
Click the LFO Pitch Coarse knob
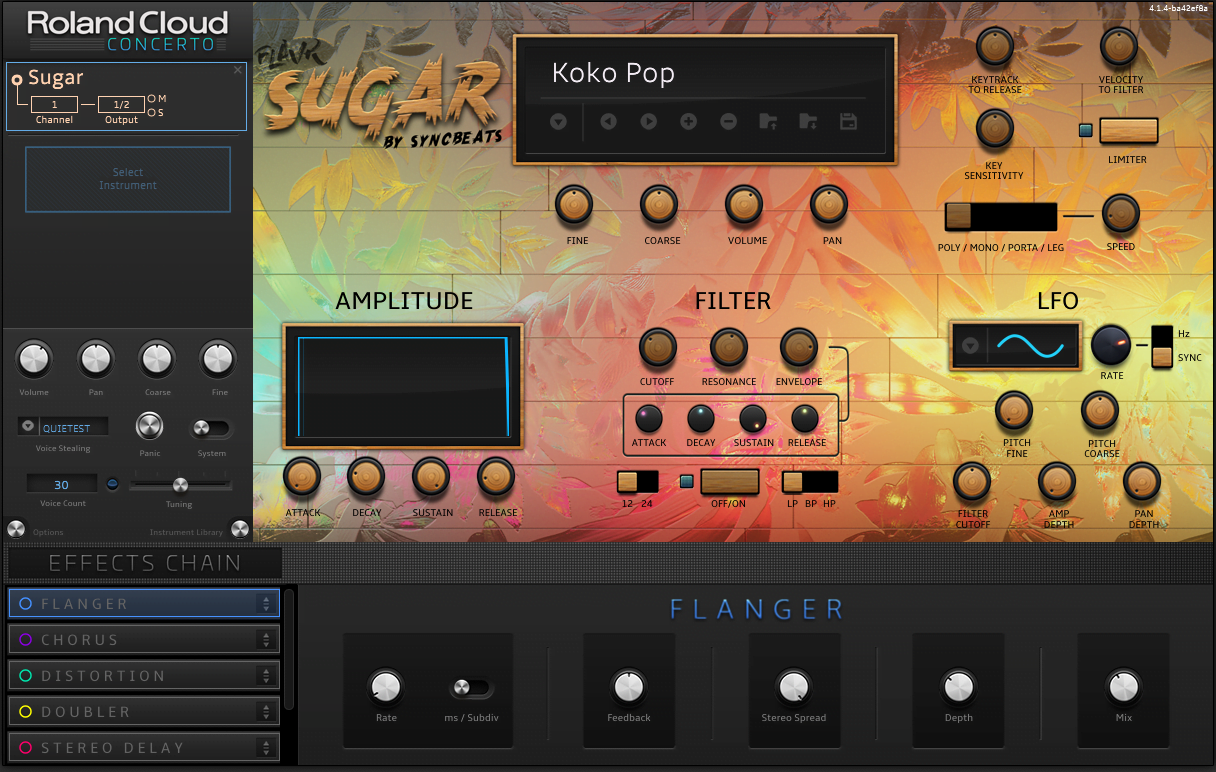tap(1100, 410)
